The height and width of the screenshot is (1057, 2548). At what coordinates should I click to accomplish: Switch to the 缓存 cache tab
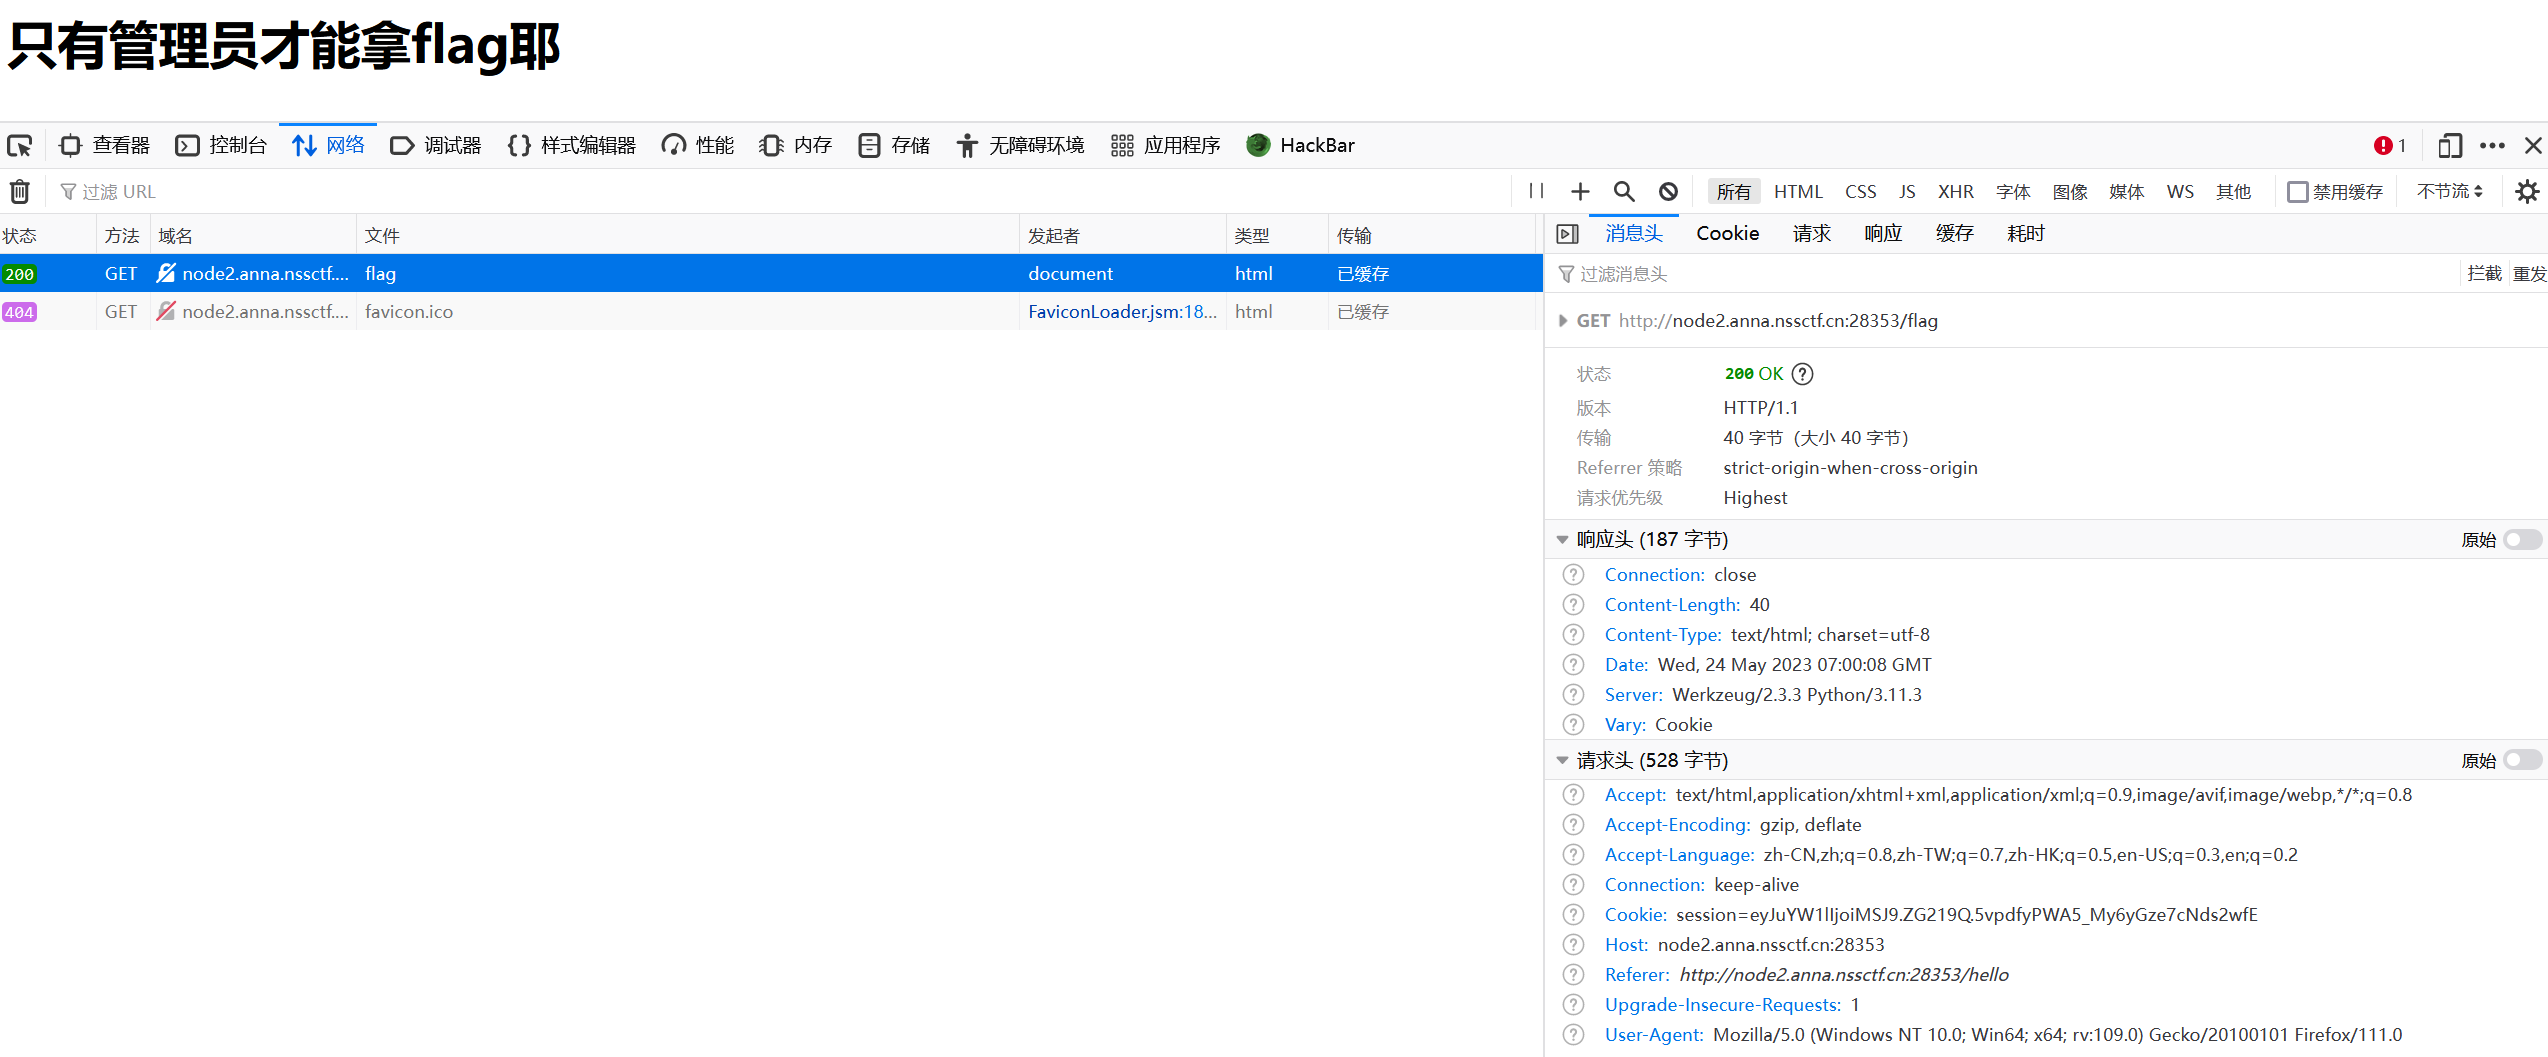(x=1954, y=233)
